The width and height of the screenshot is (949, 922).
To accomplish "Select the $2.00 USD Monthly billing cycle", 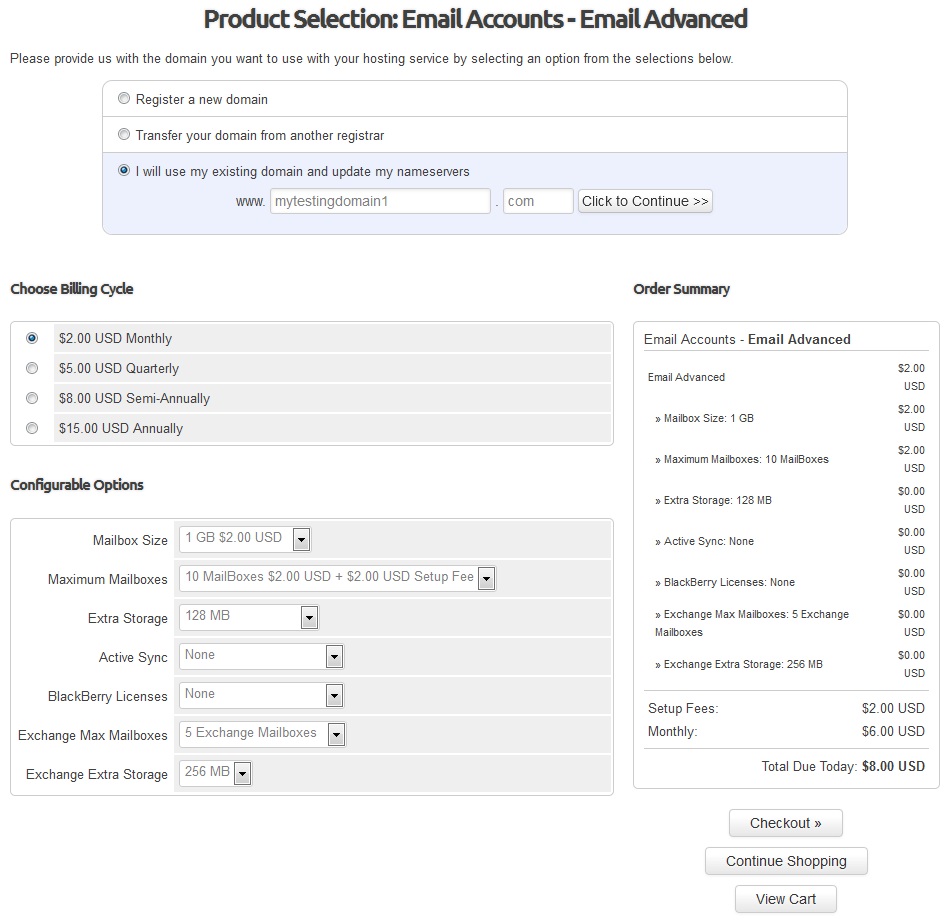I will (x=31, y=338).
